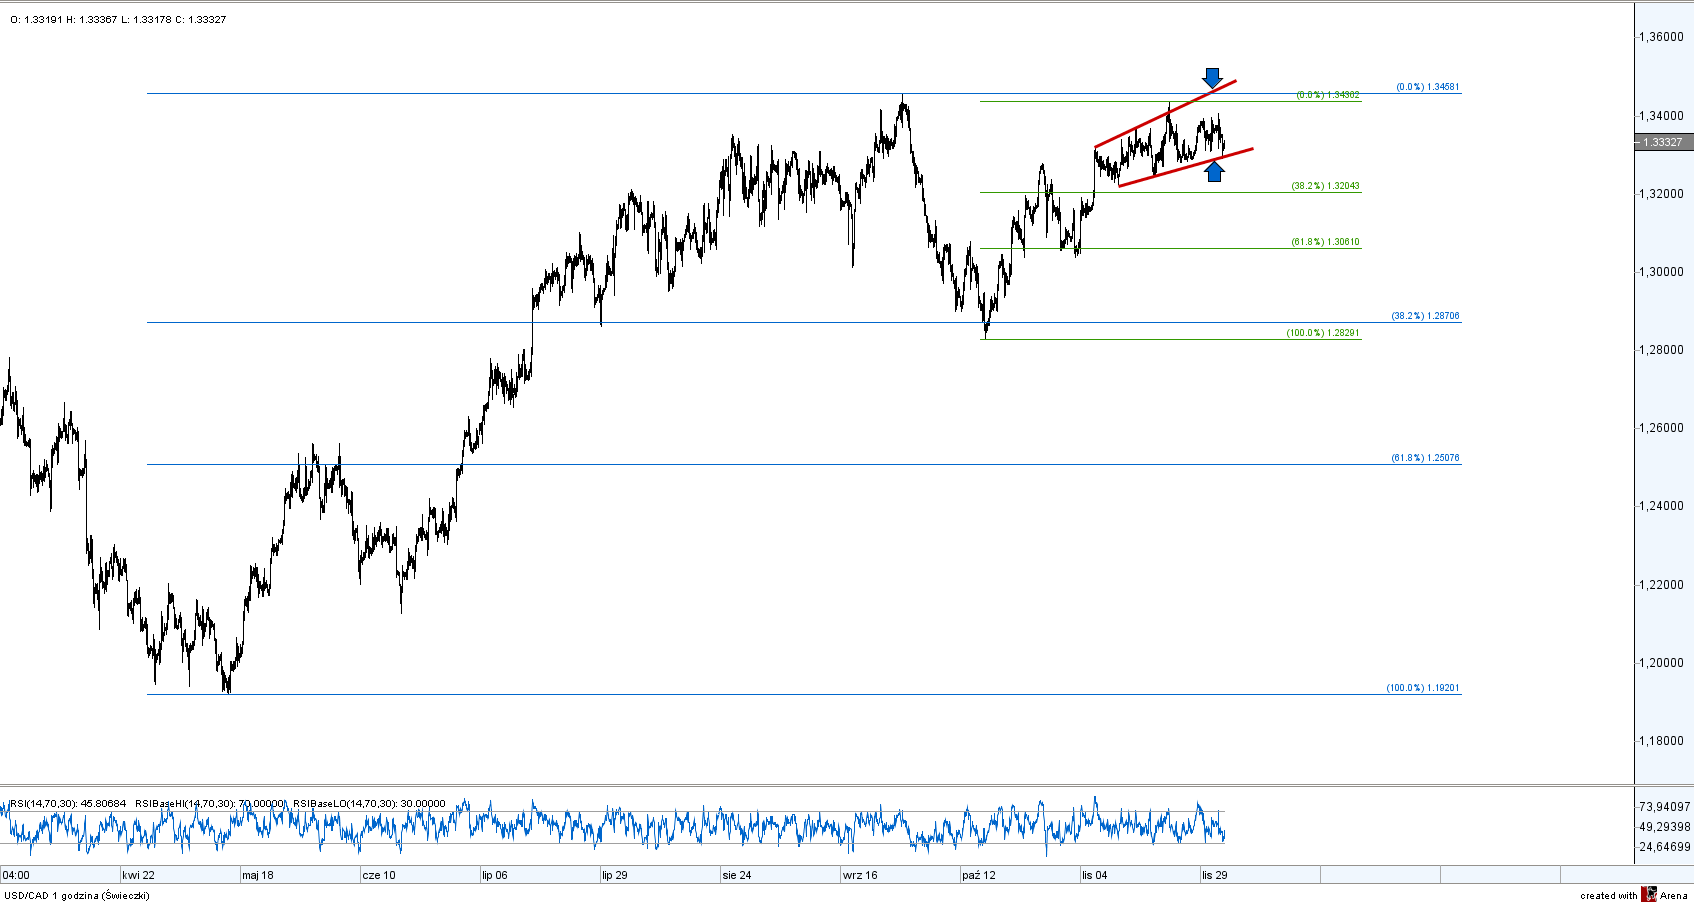Click the 'created with' Arena text
Viewport: 1694px width, 903px height.
[x=1608, y=896]
